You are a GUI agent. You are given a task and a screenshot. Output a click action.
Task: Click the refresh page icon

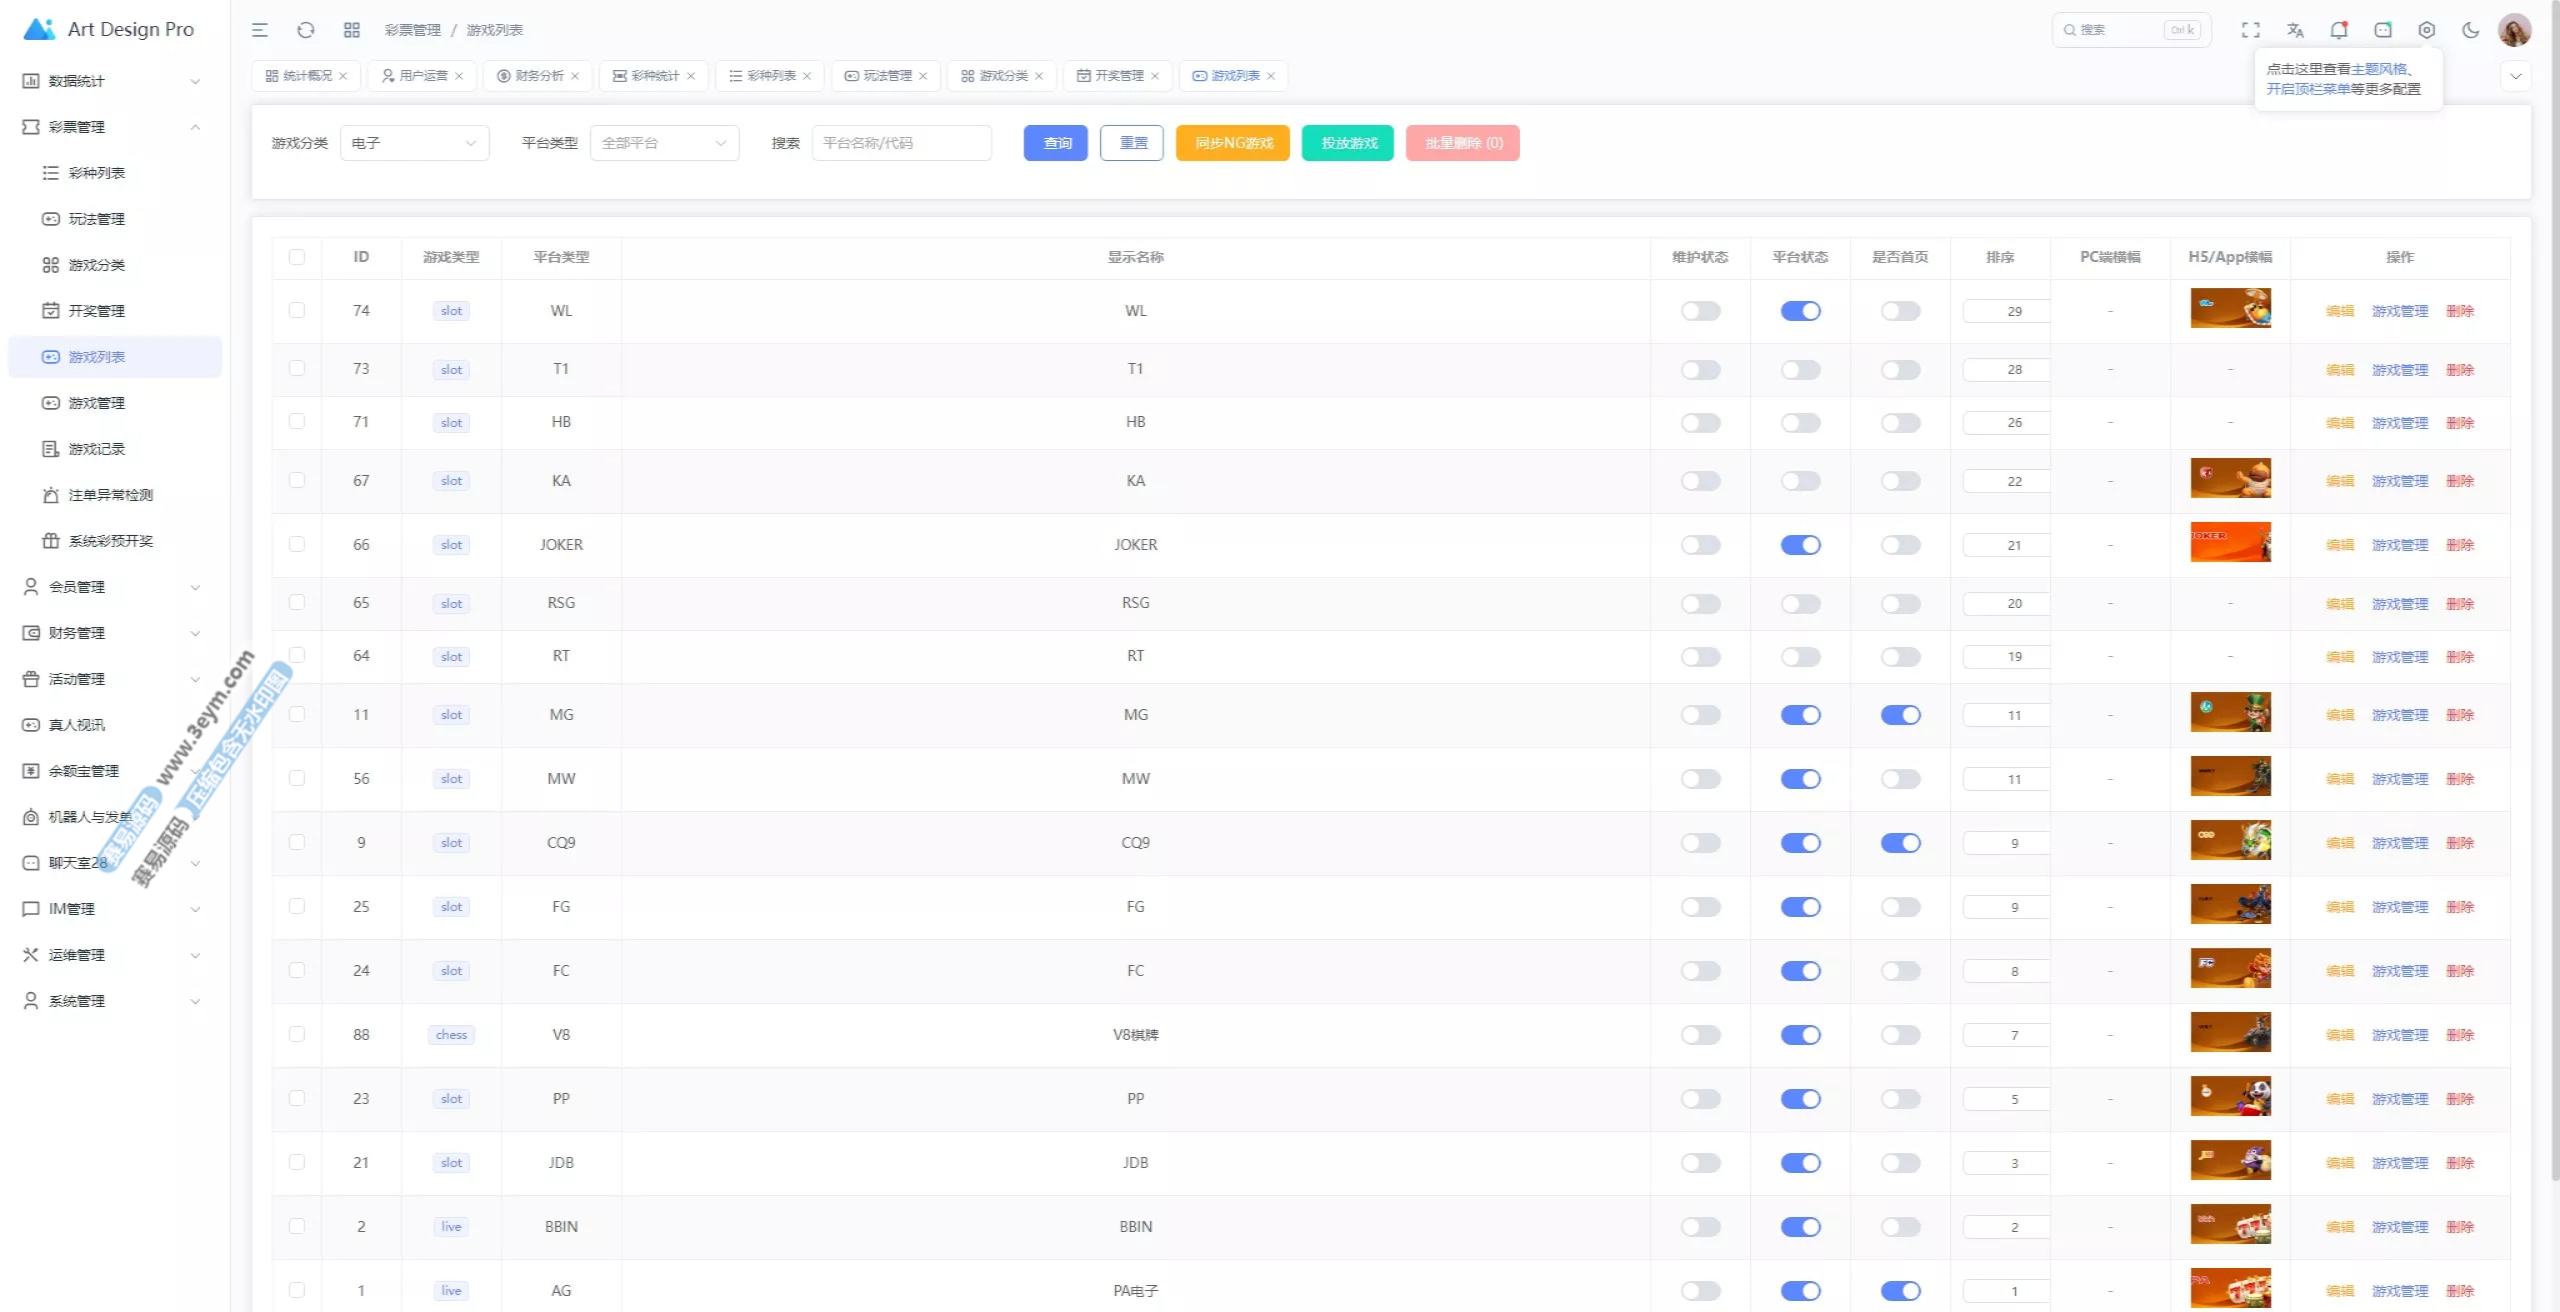[x=306, y=30]
